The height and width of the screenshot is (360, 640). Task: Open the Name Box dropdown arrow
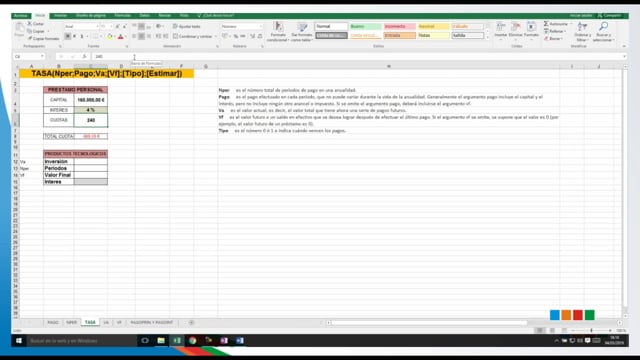42,56
